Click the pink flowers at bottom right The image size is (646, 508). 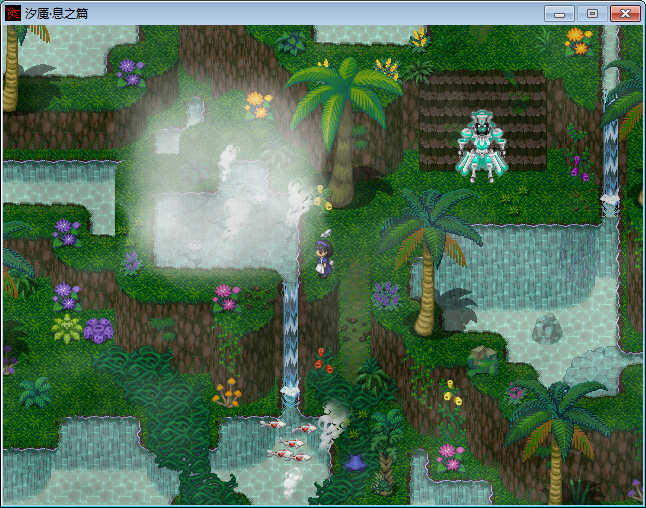tap(450, 457)
